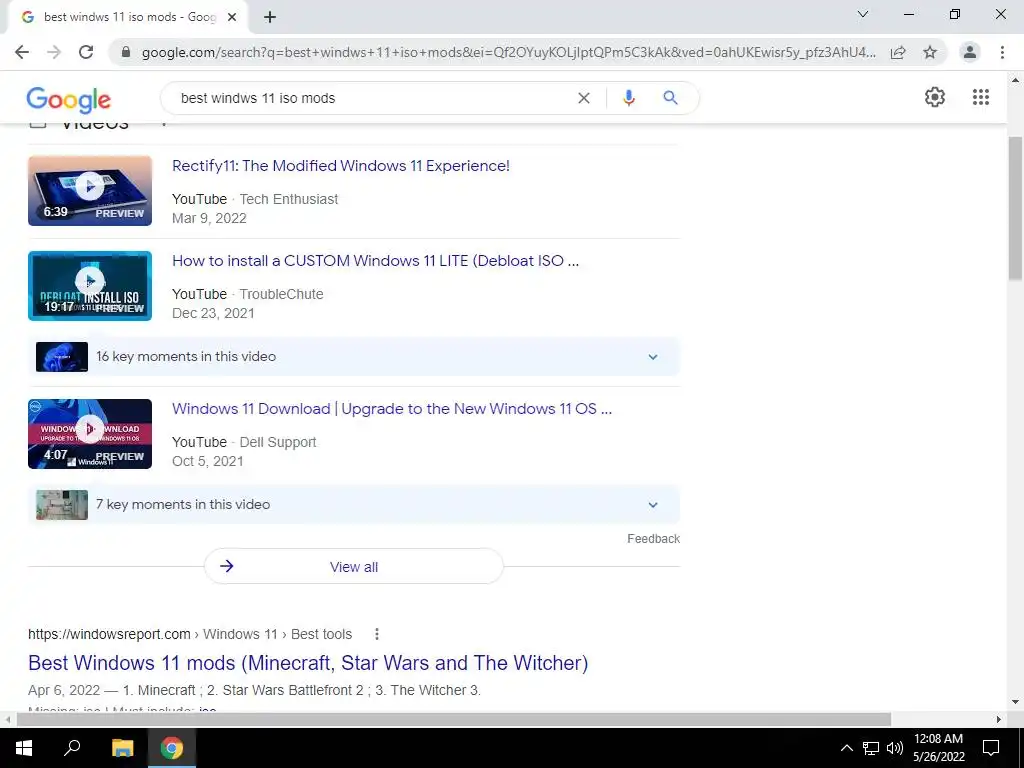
Task: Open 'How to install a CUSTOM Windows 11 LITE' link
Action: pyautogui.click(x=376, y=261)
